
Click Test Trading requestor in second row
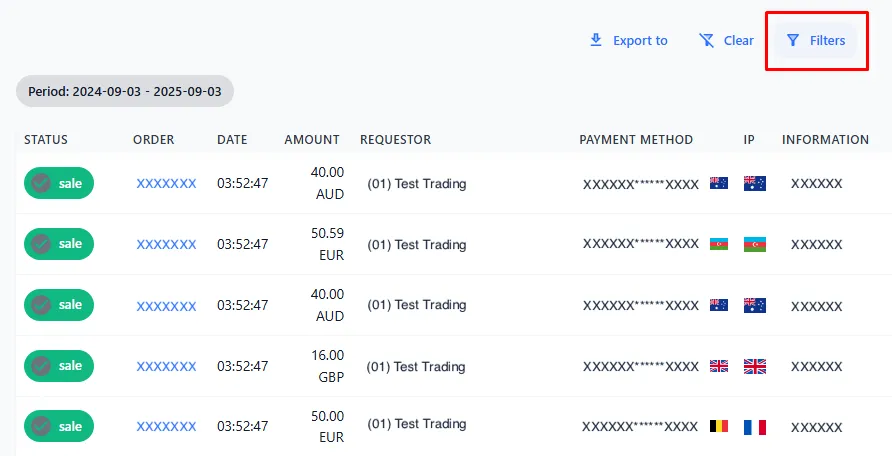416,245
